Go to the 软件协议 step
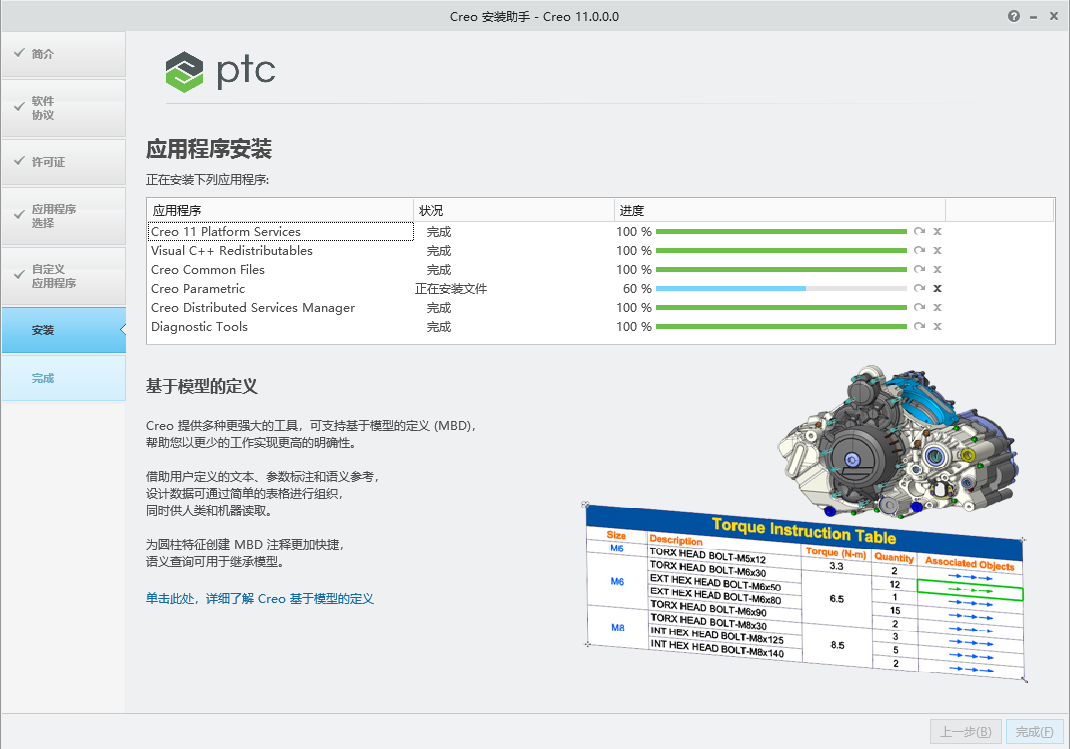 point(63,108)
